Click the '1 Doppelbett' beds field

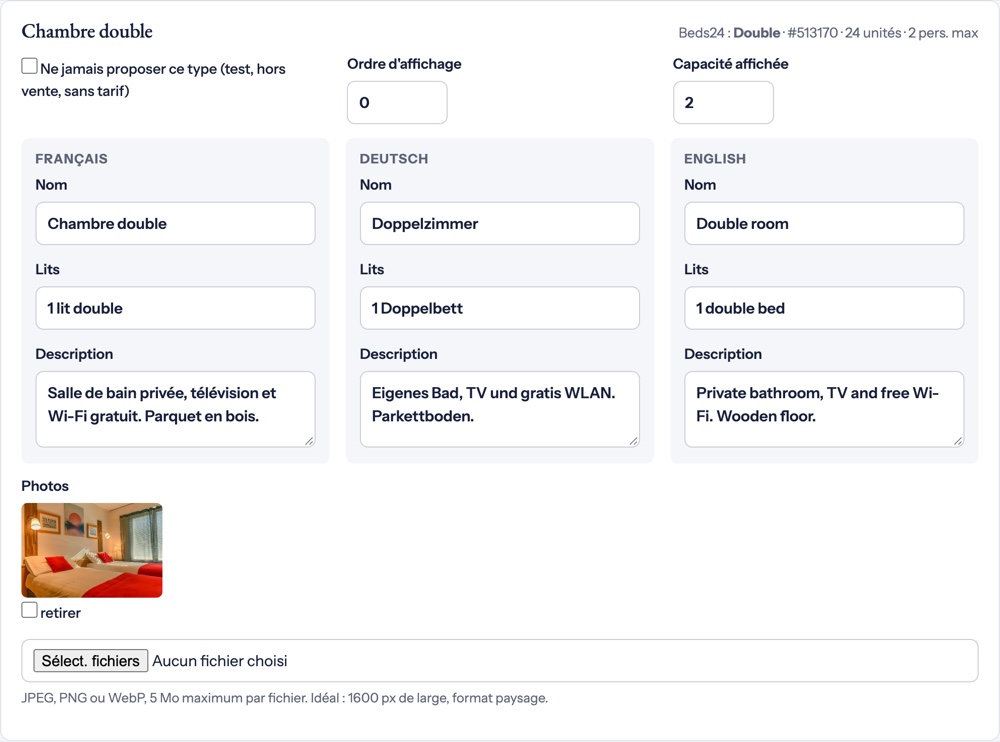pyautogui.click(x=499, y=308)
